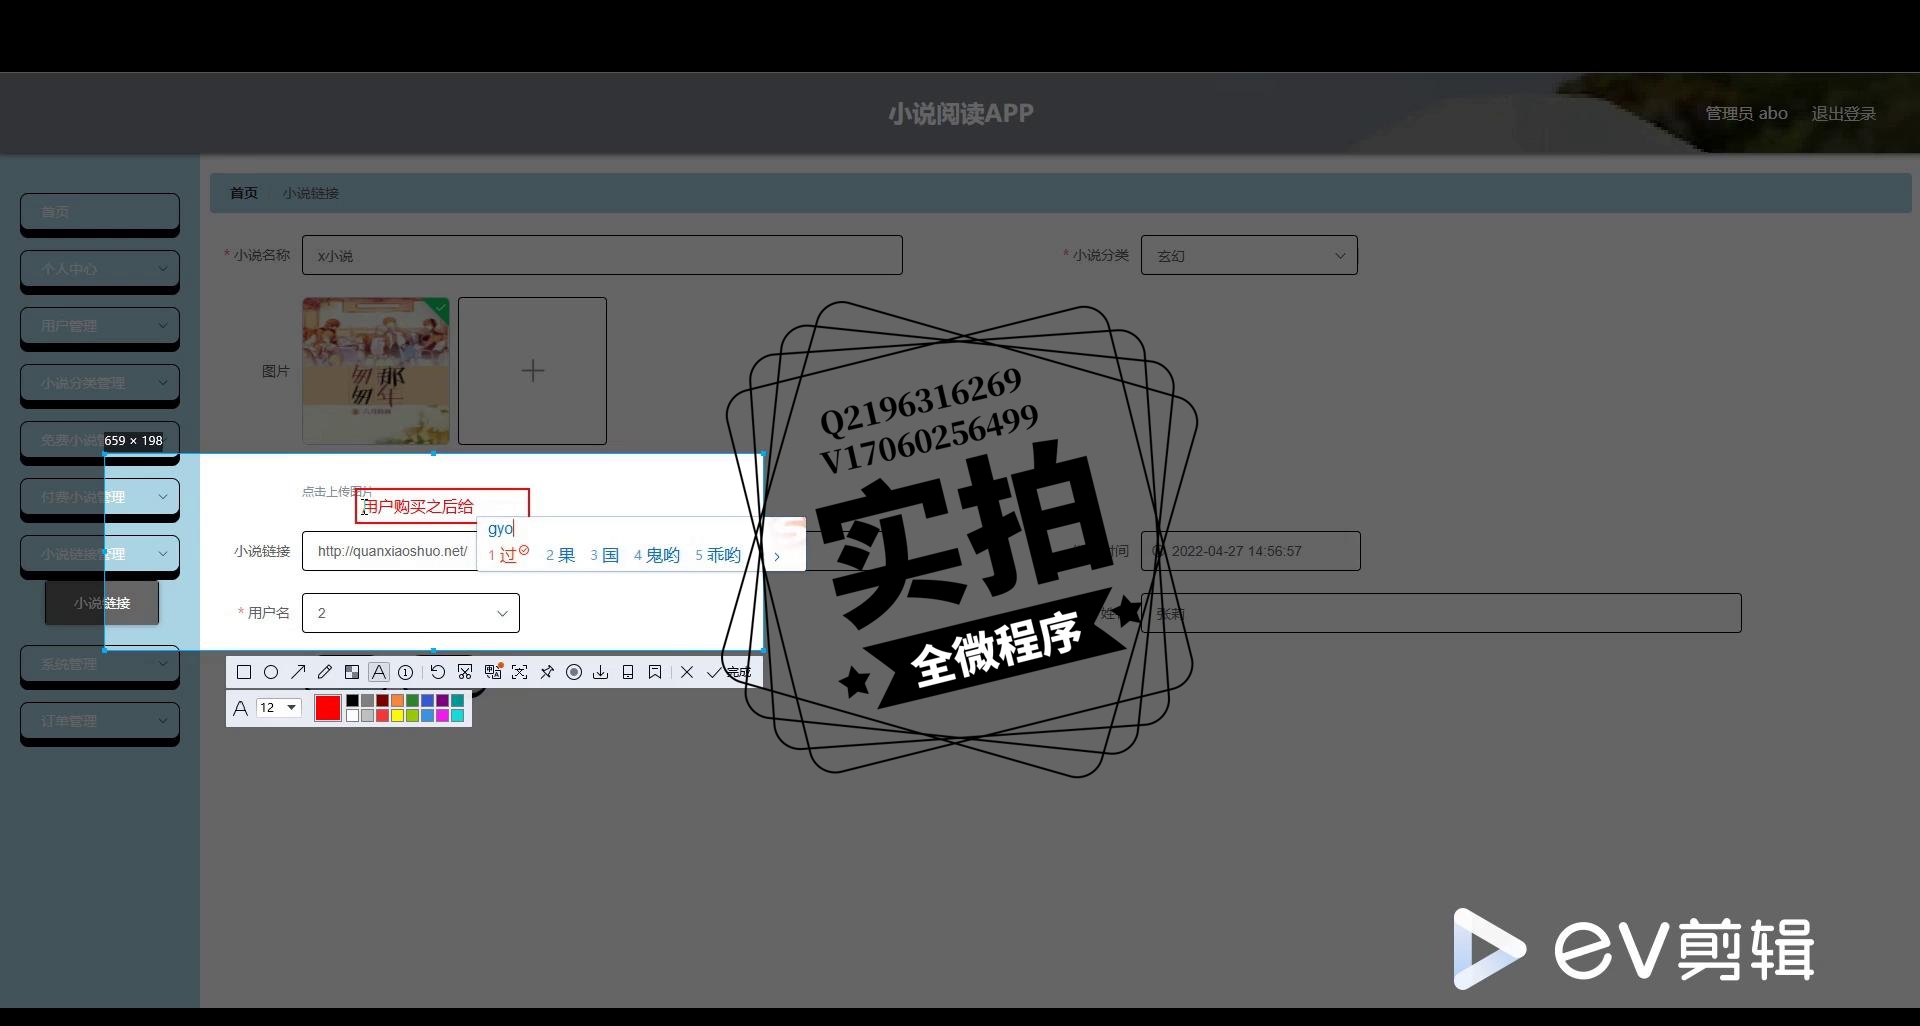The width and height of the screenshot is (1920, 1026).
Task: Pick the black color swatch
Action: [x=352, y=700]
